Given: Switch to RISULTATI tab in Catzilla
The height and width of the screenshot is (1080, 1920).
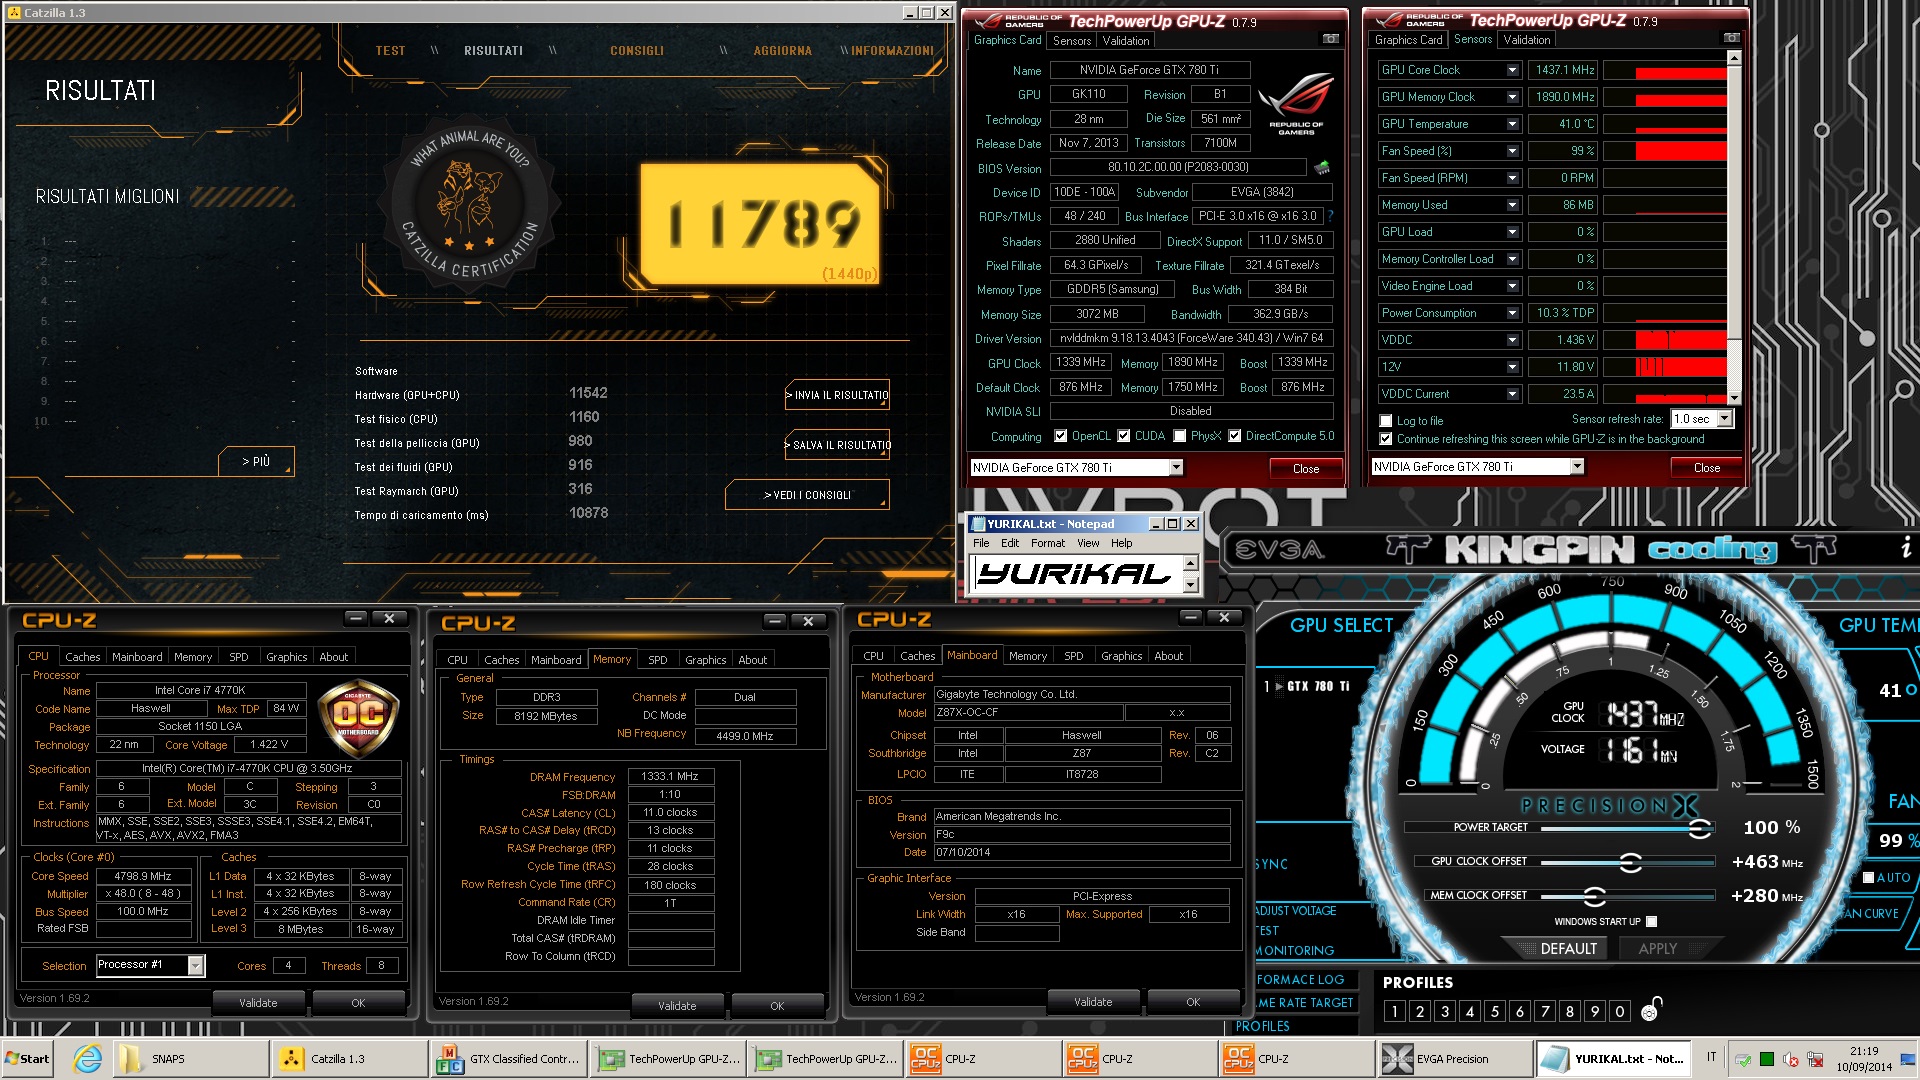Looking at the screenshot, I should coord(493,51).
